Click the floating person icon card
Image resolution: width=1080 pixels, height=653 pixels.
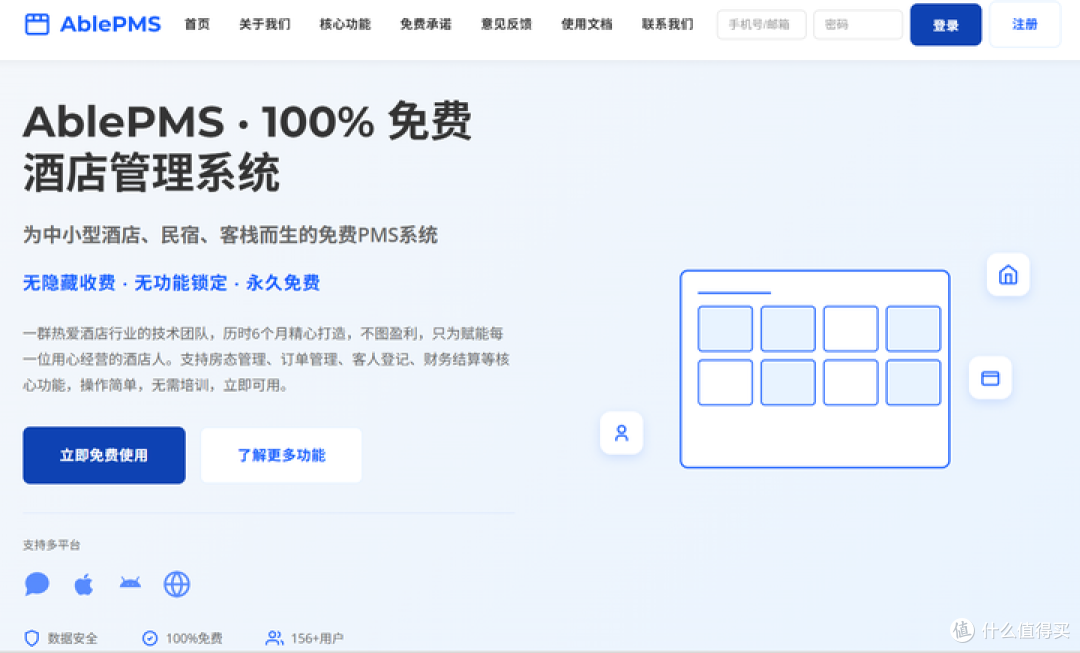point(621,433)
